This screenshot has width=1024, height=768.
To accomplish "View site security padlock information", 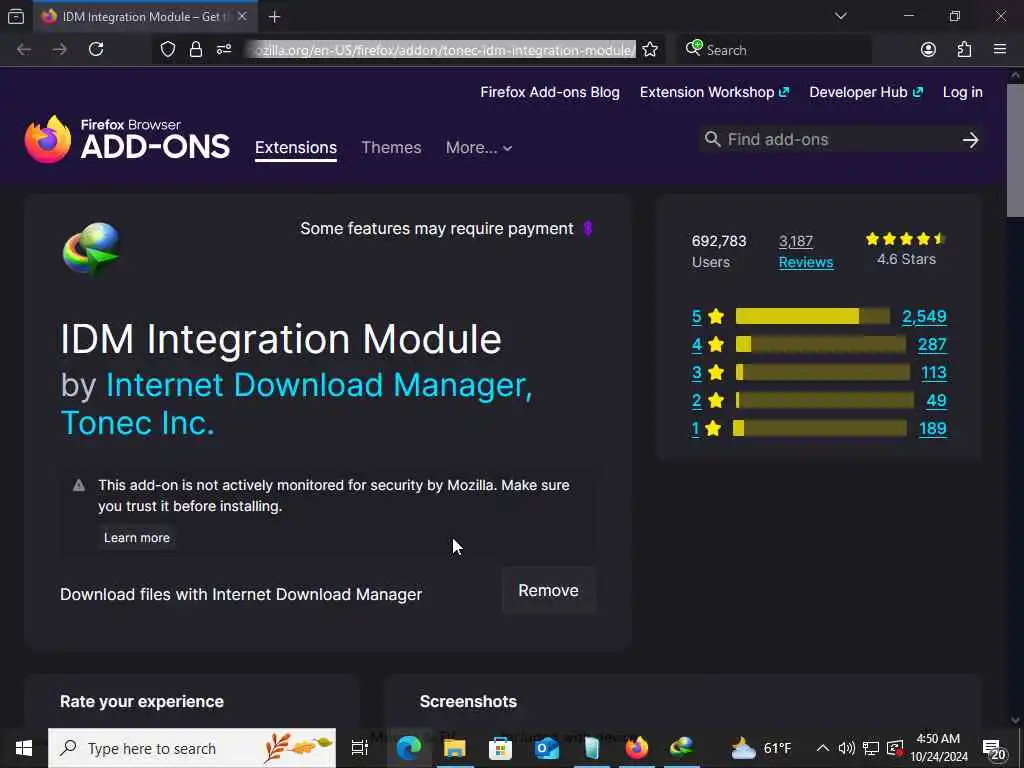I will 195,50.
